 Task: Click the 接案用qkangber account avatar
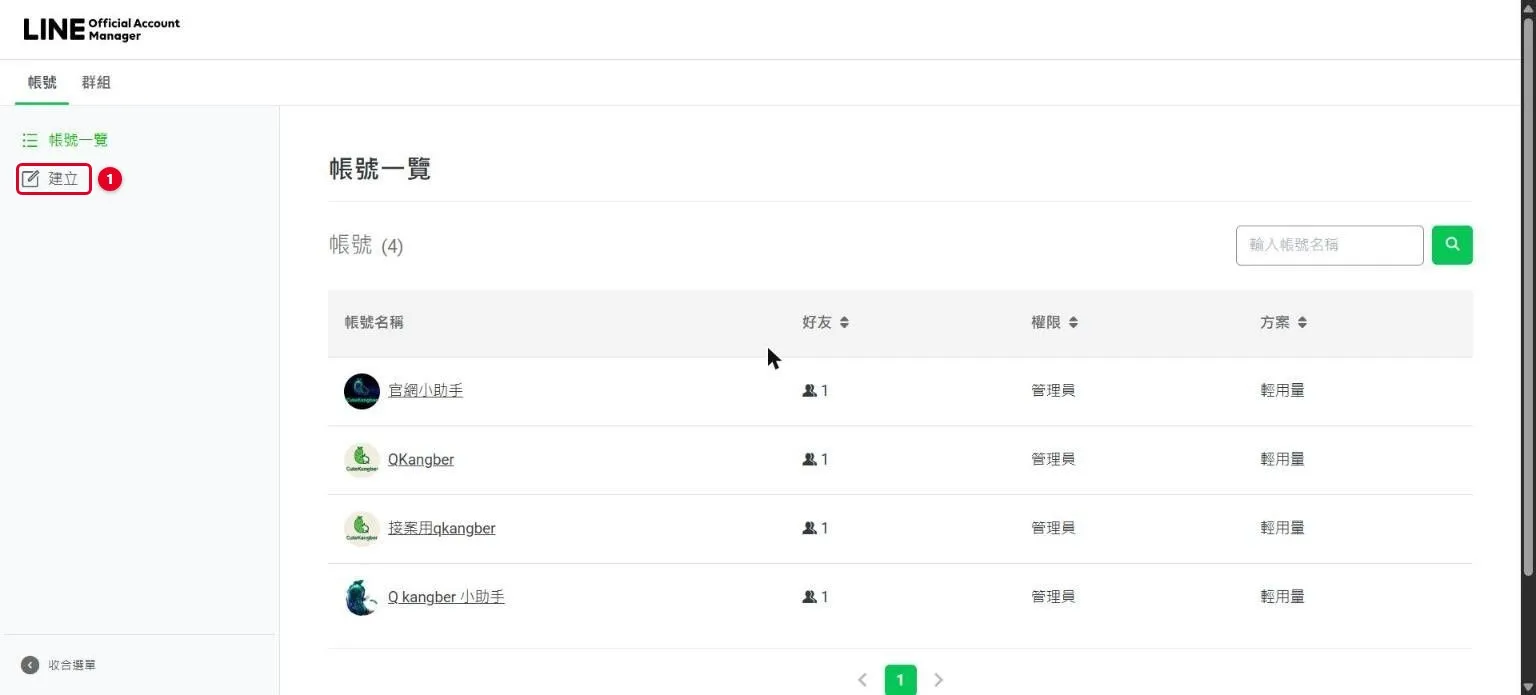tap(362, 529)
